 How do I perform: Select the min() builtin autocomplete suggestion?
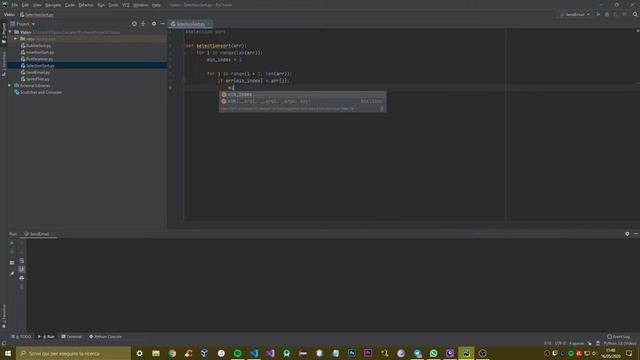pyautogui.click(x=302, y=101)
